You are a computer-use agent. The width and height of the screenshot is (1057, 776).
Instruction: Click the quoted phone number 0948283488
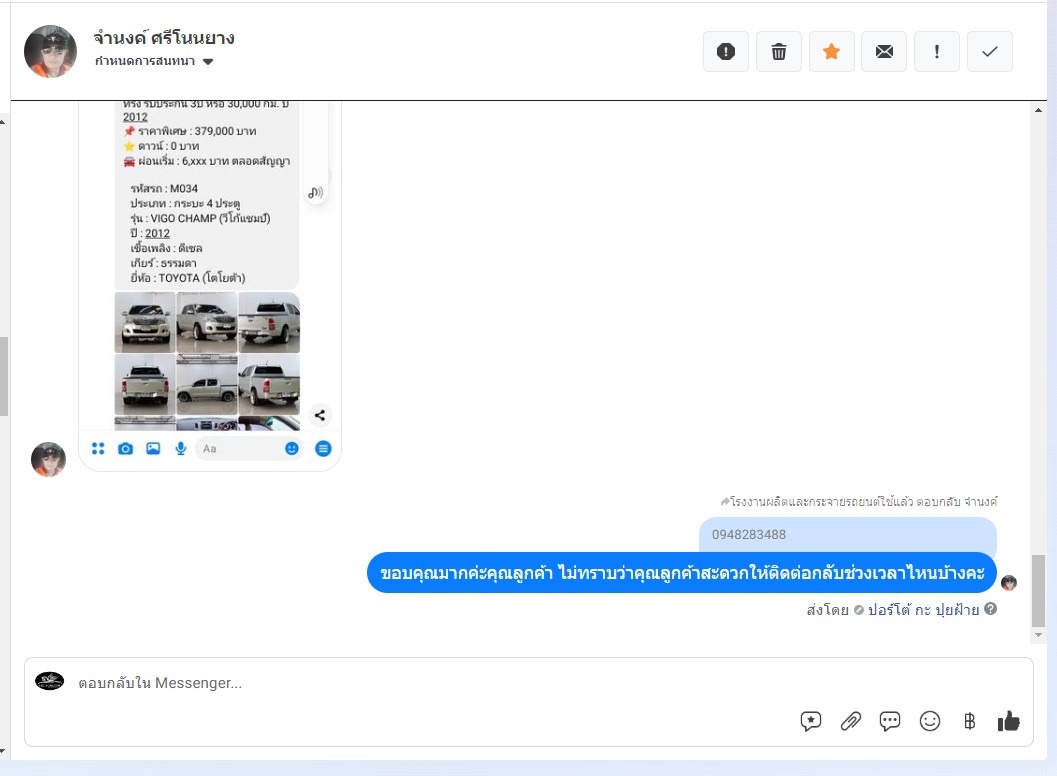pos(749,535)
